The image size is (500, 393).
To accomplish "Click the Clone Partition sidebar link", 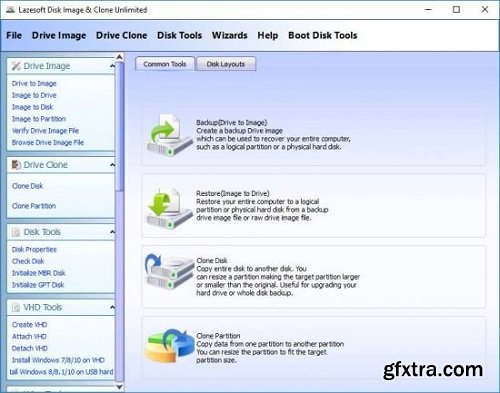I will click(34, 206).
